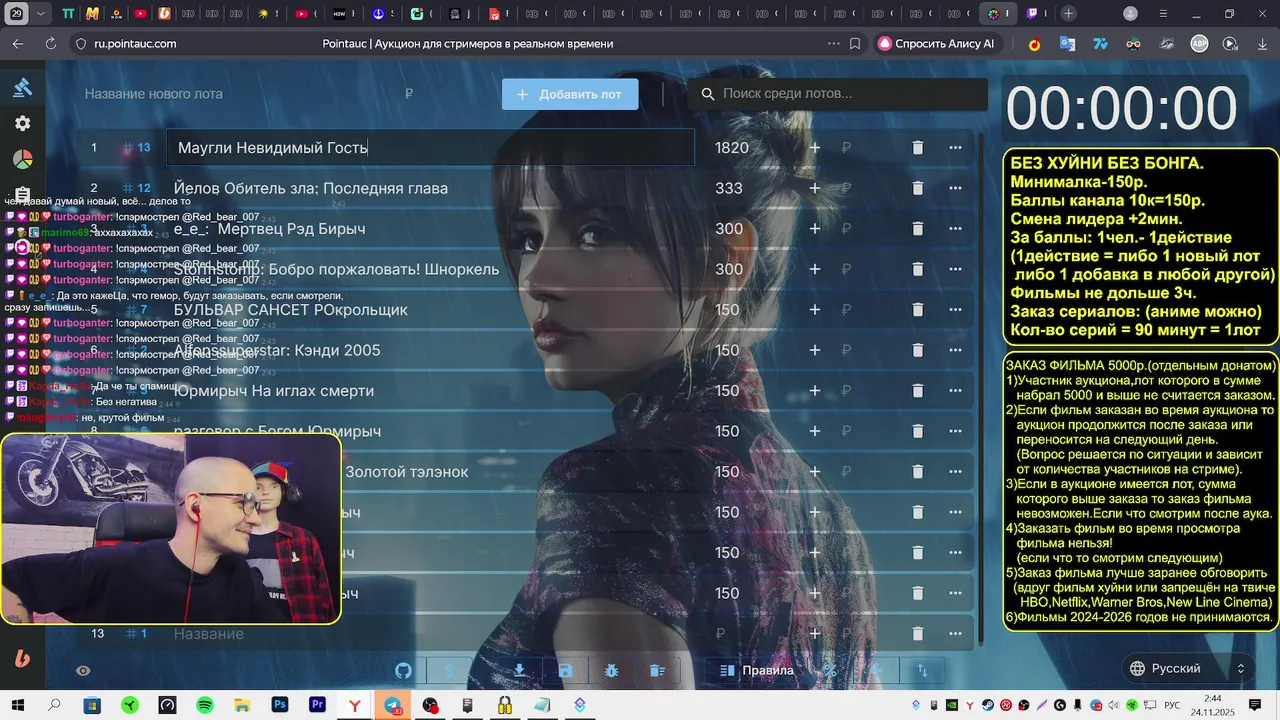Bookmark this page icon
This screenshot has width=1280, height=720.
855,44
